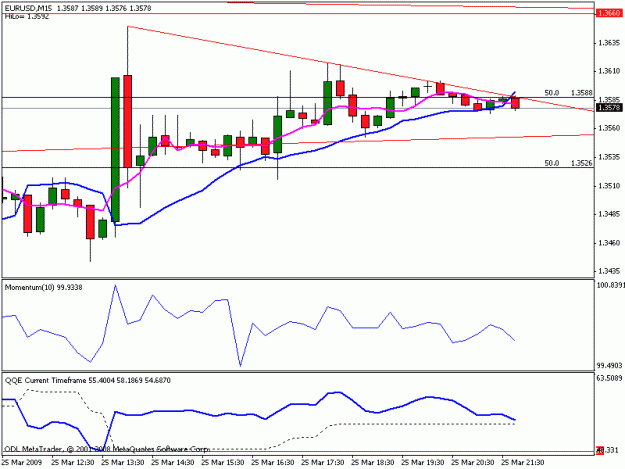Select the black 1.3578 current price tag
Screen dimensions: 625x469
(x=609, y=108)
